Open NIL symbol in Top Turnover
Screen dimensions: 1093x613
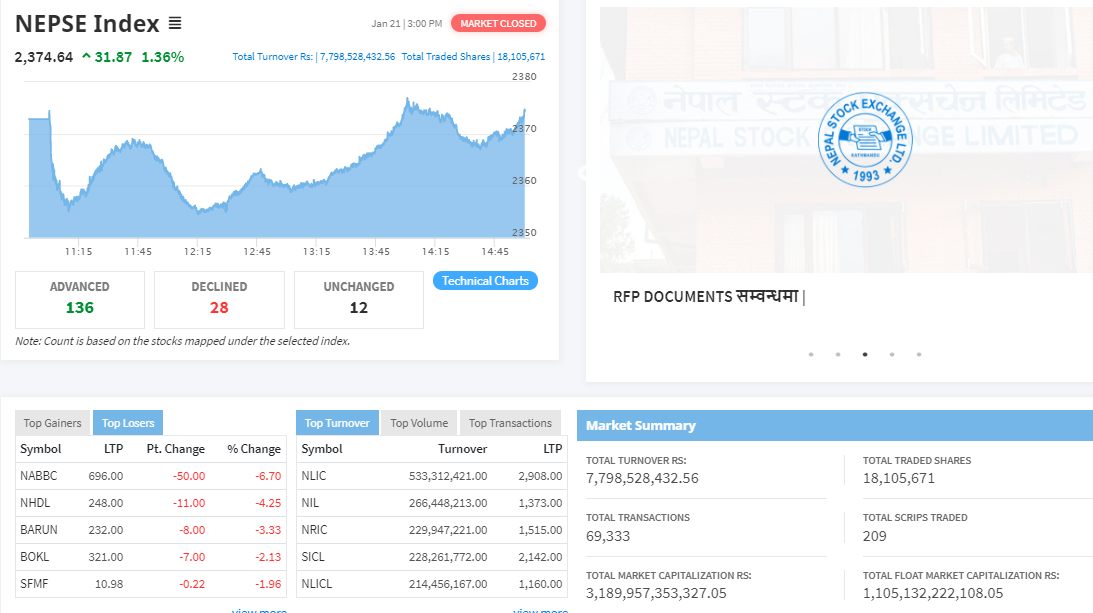click(x=310, y=503)
